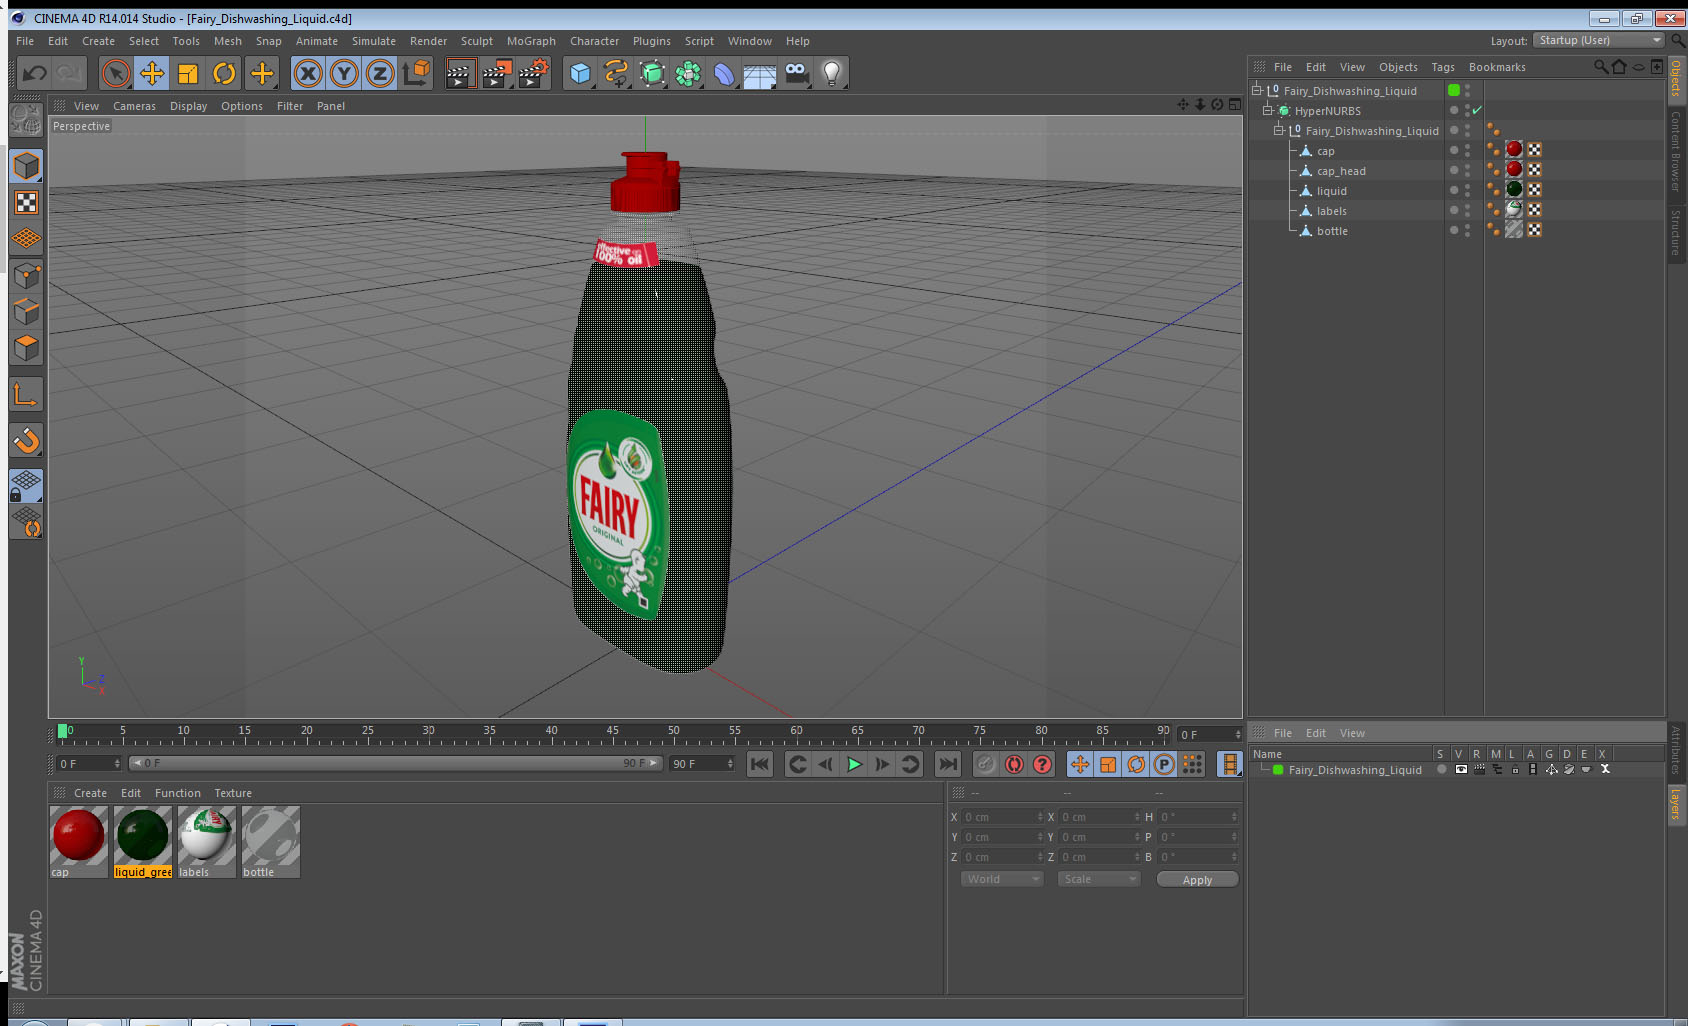Viewport: 1688px width, 1026px height.
Task: Add a camera object
Action: coord(796,73)
